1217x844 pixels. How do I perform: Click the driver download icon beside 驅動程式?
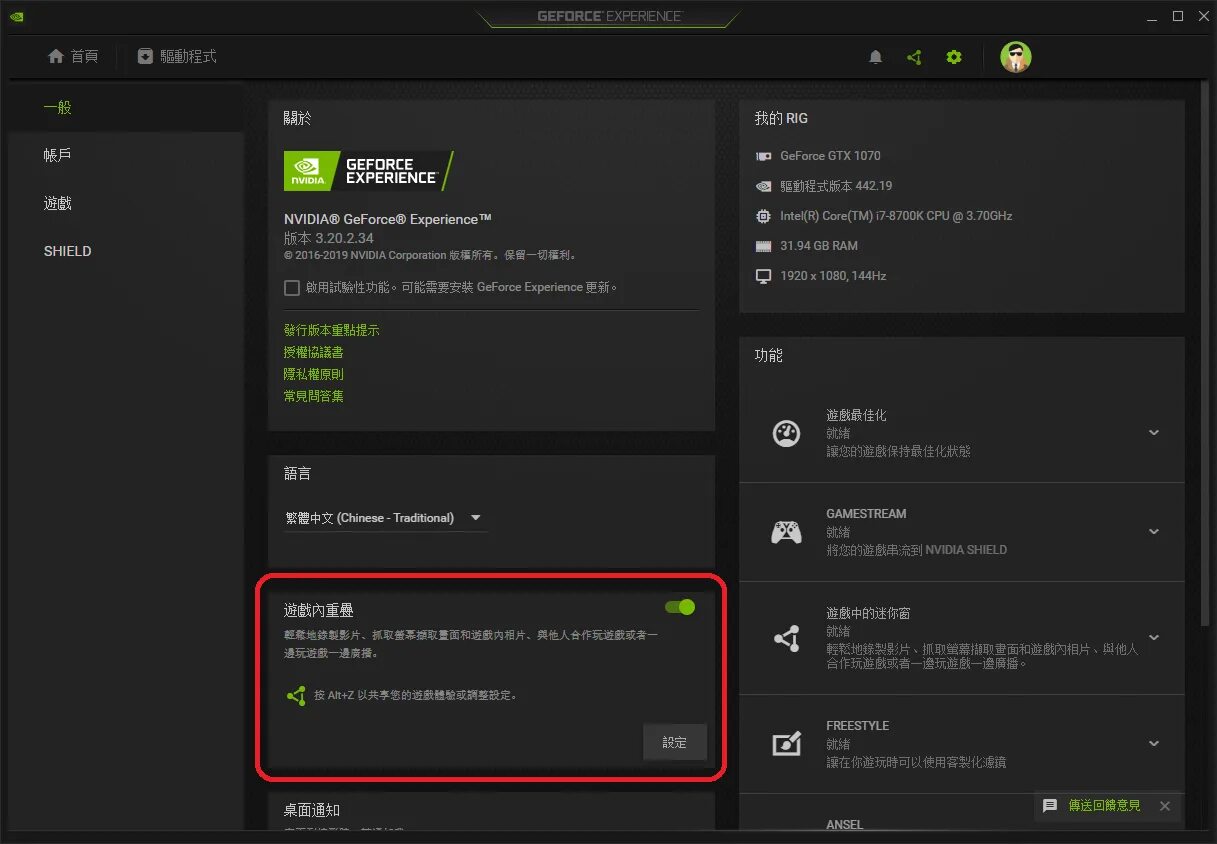[x=145, y=56]
